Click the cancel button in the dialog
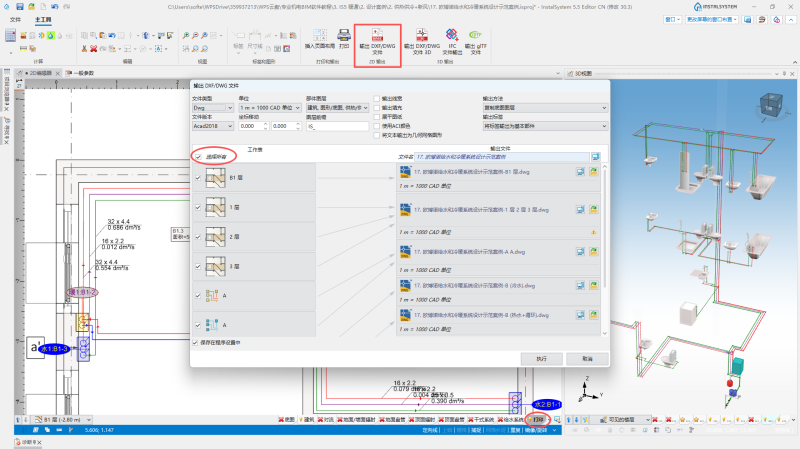The width and height of the screenshot is (800, 449). (587, 359)
